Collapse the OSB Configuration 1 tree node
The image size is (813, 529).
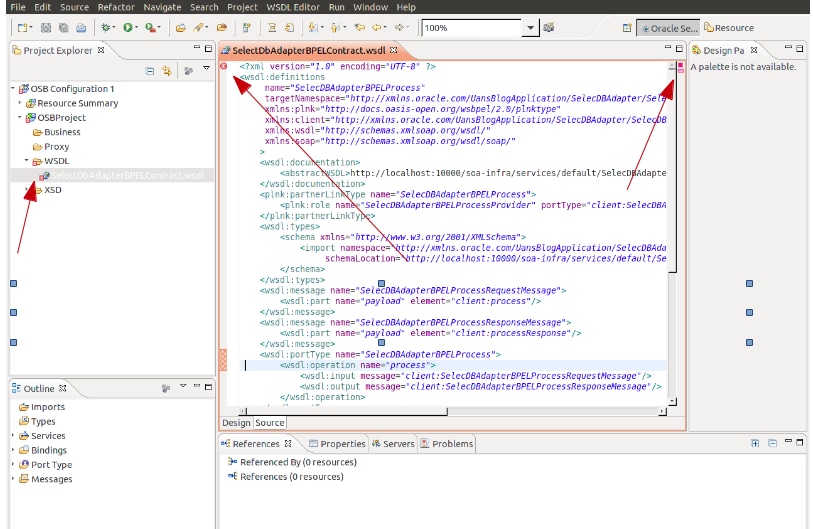tap(14, 89)
